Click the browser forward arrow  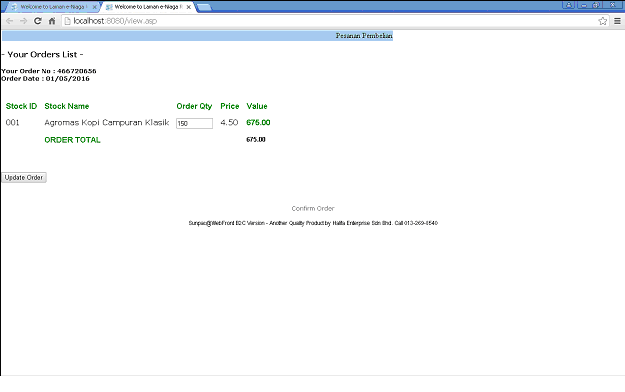(x=24, y=21)
